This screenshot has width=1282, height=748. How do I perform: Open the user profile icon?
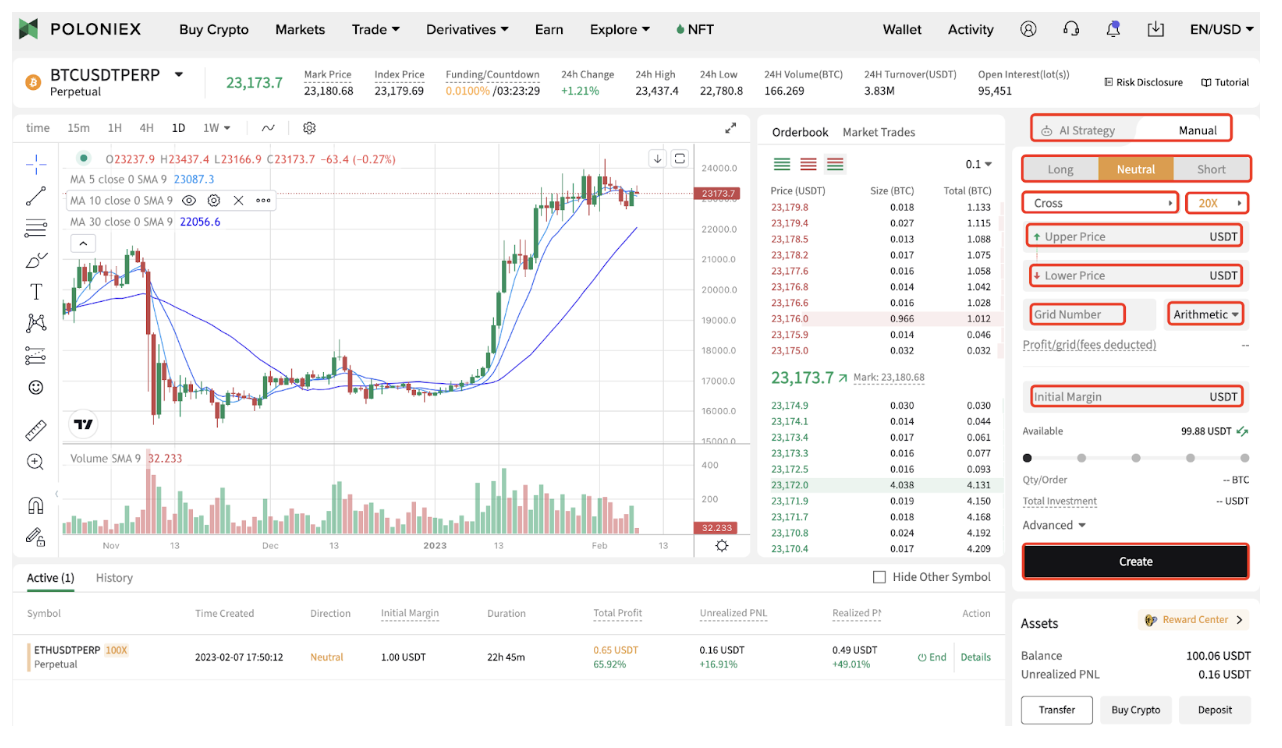tap(1028, 29)
